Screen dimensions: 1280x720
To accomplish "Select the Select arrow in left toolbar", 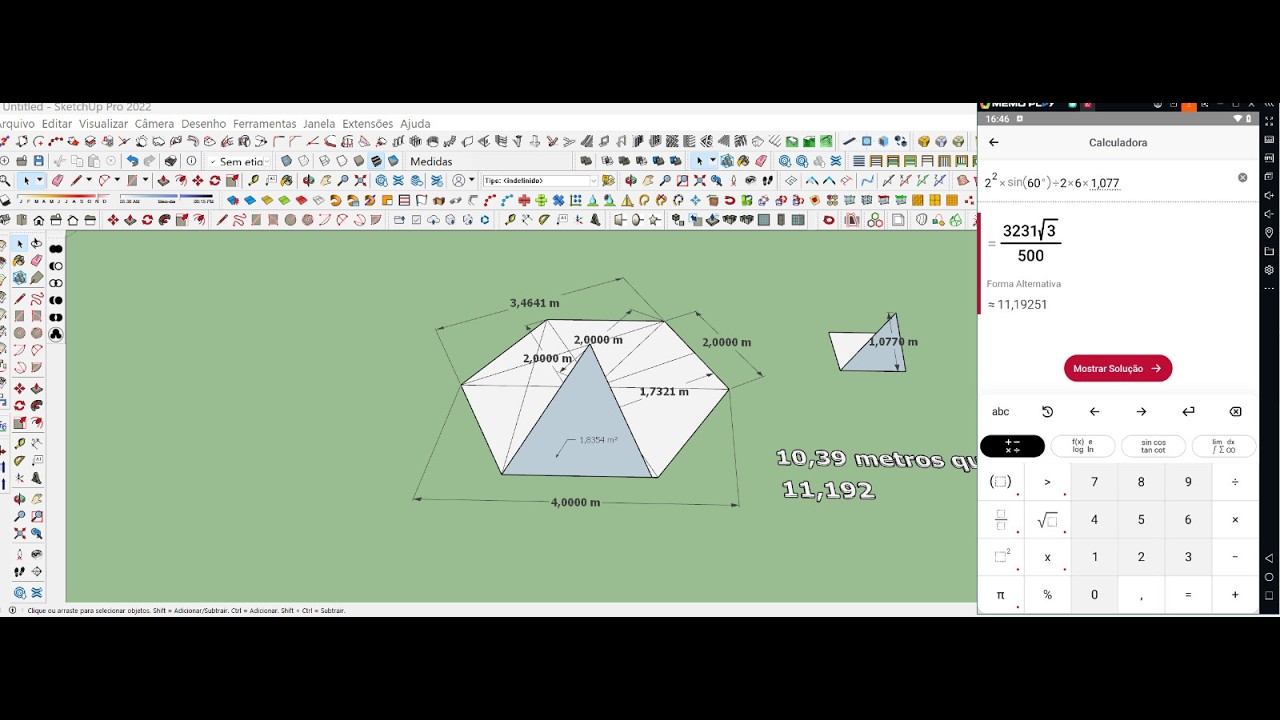I will (19, 244).
